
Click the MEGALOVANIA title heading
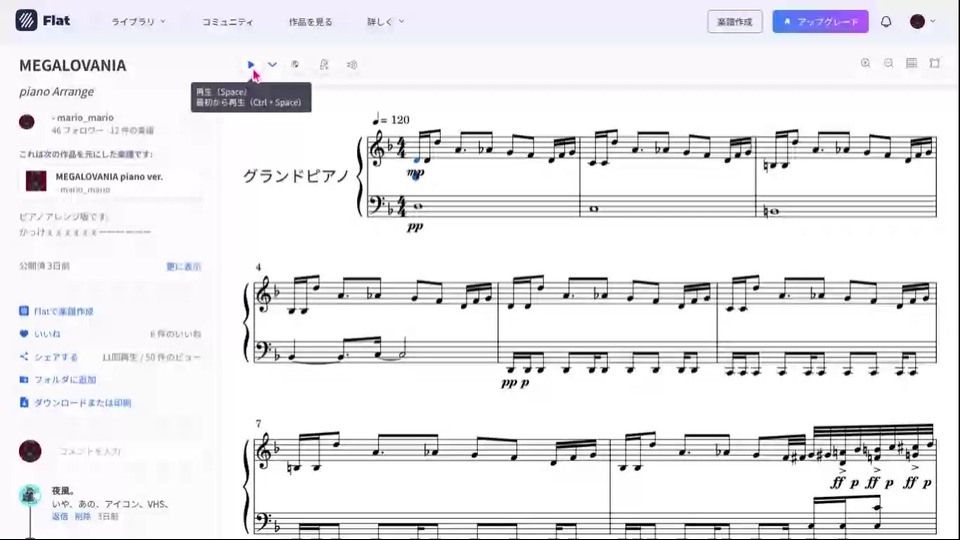coord(73,66)
